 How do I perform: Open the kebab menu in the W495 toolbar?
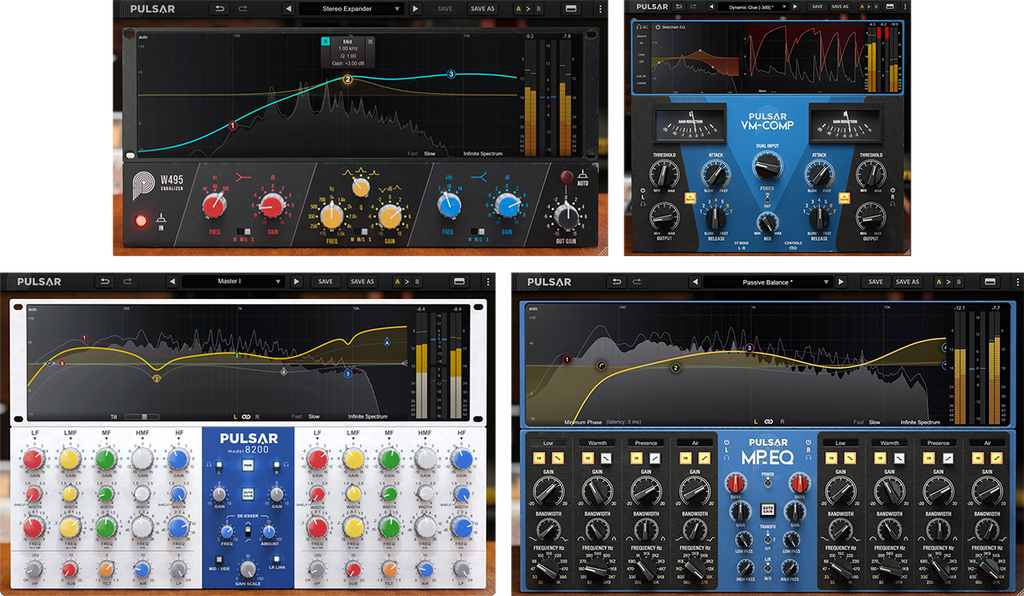[598, 9]
